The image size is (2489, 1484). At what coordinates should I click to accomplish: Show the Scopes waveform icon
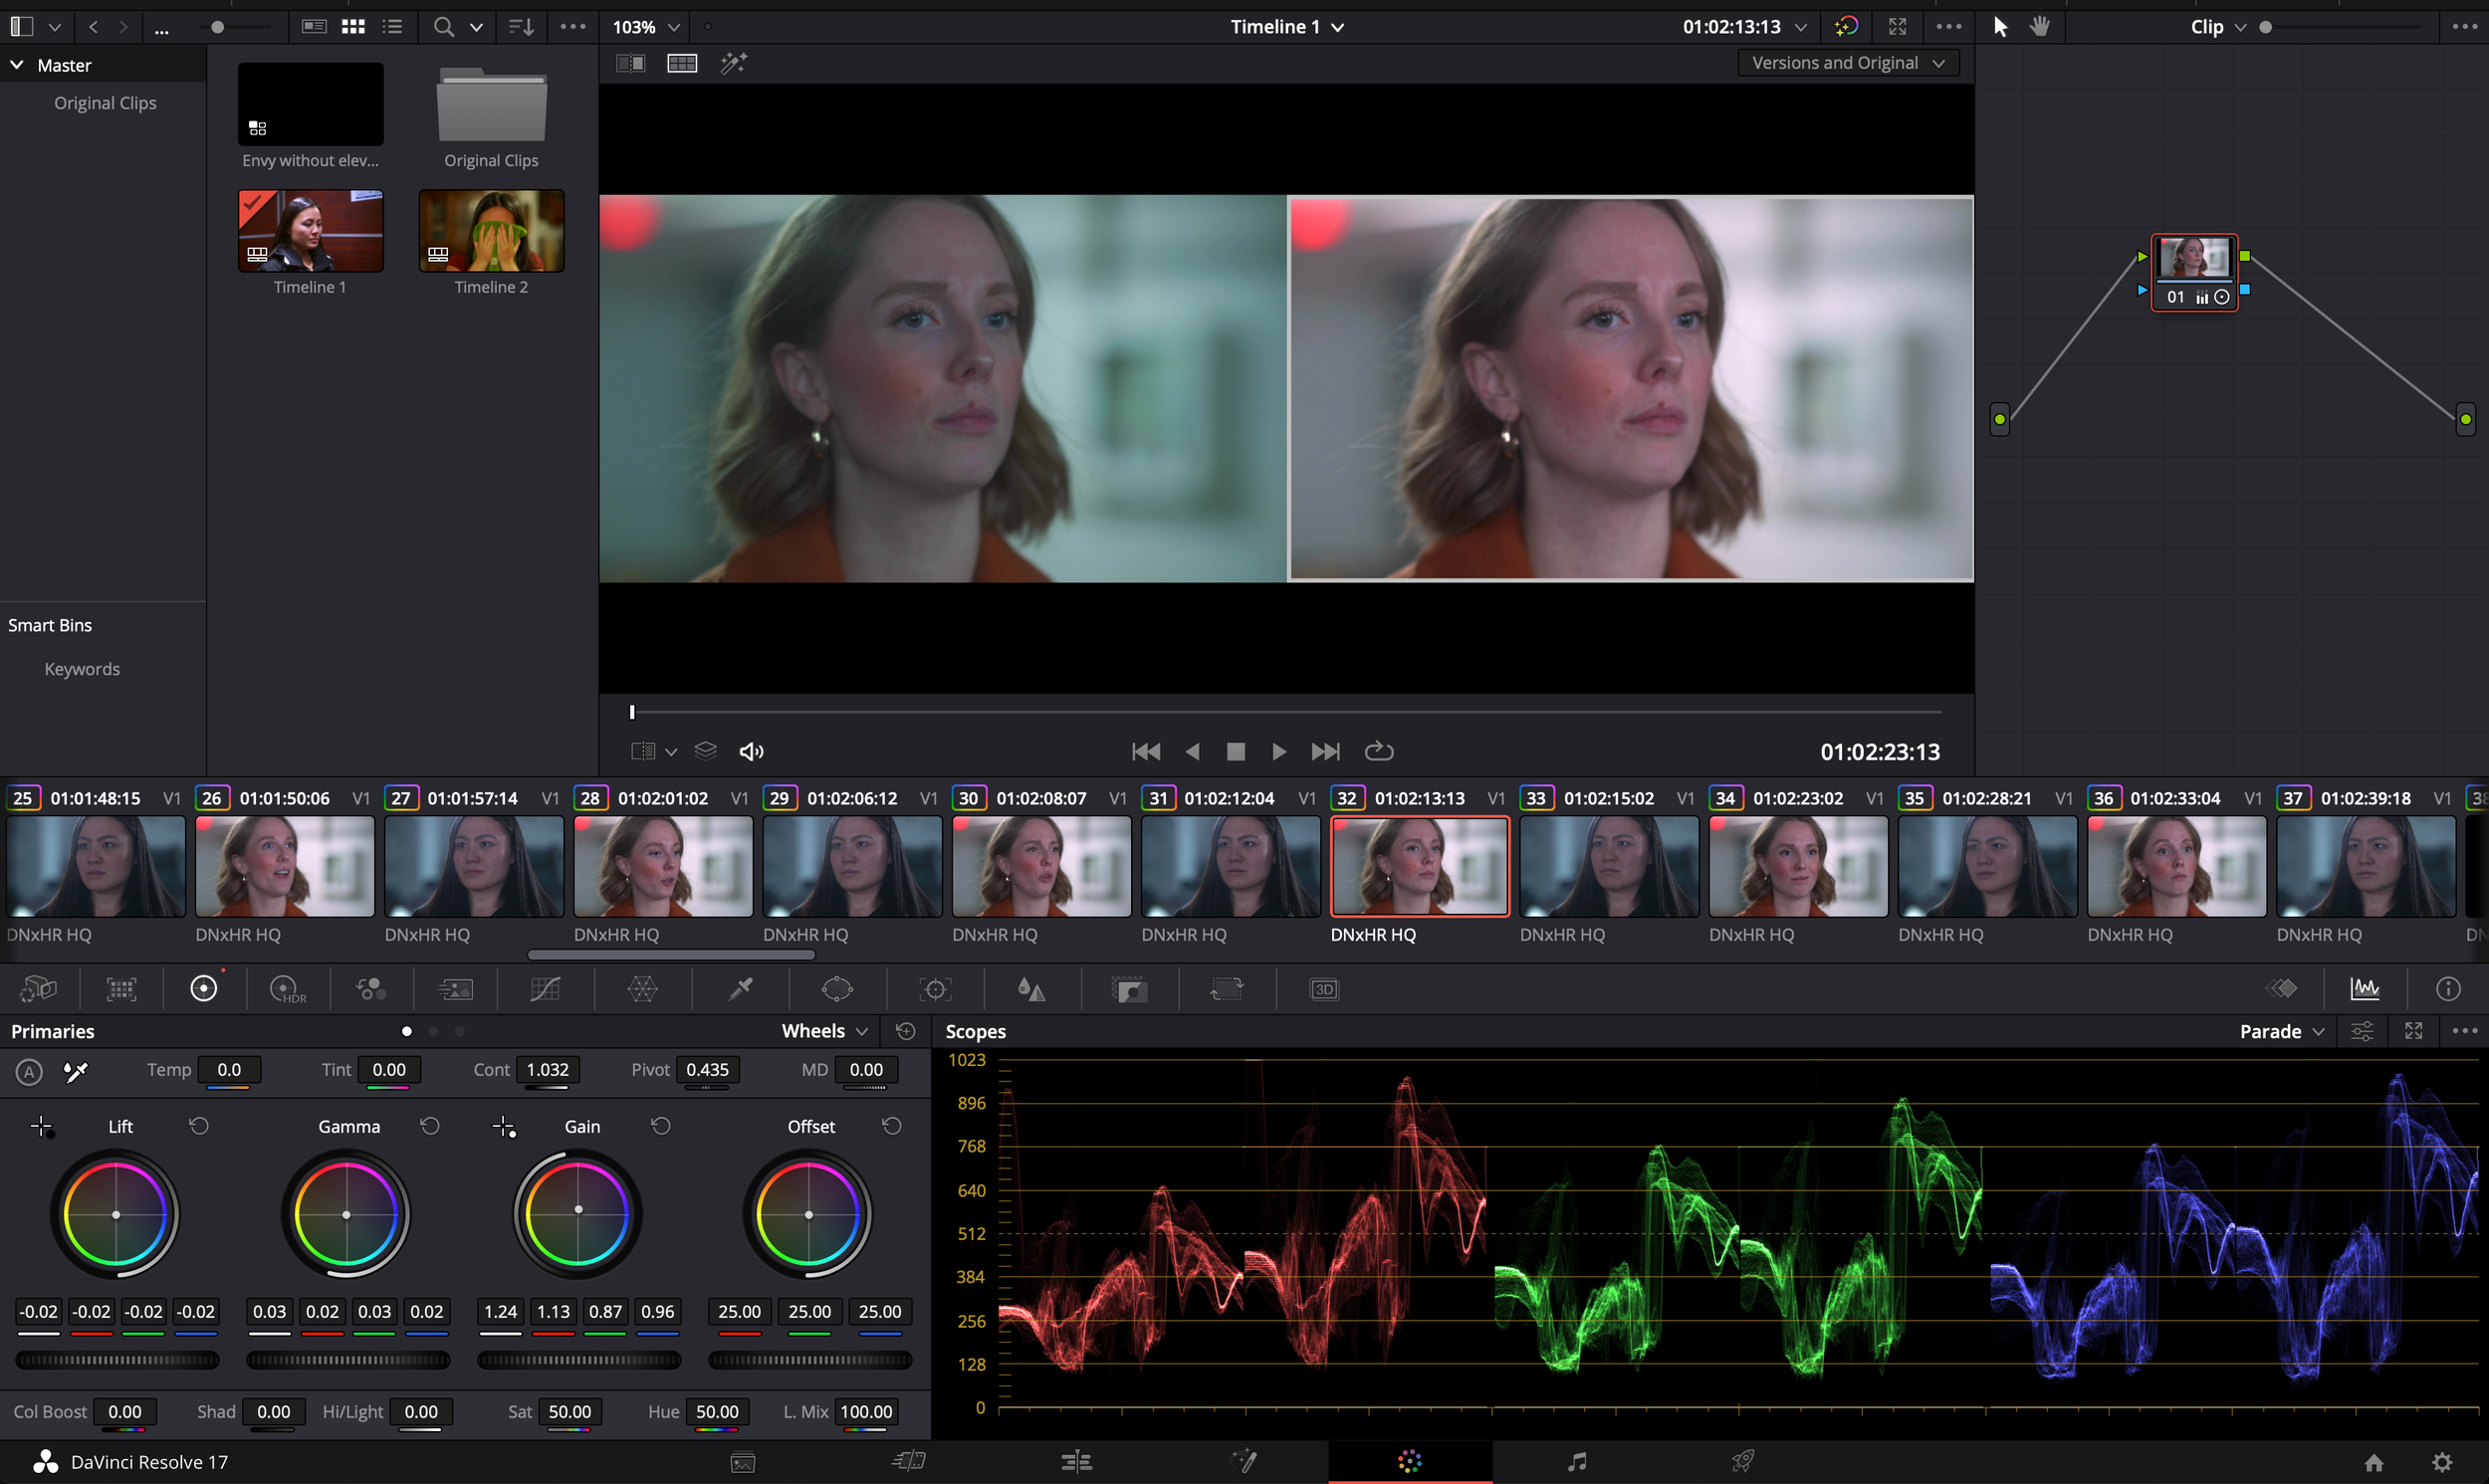pyautogui.click(x=2364, y=989)
